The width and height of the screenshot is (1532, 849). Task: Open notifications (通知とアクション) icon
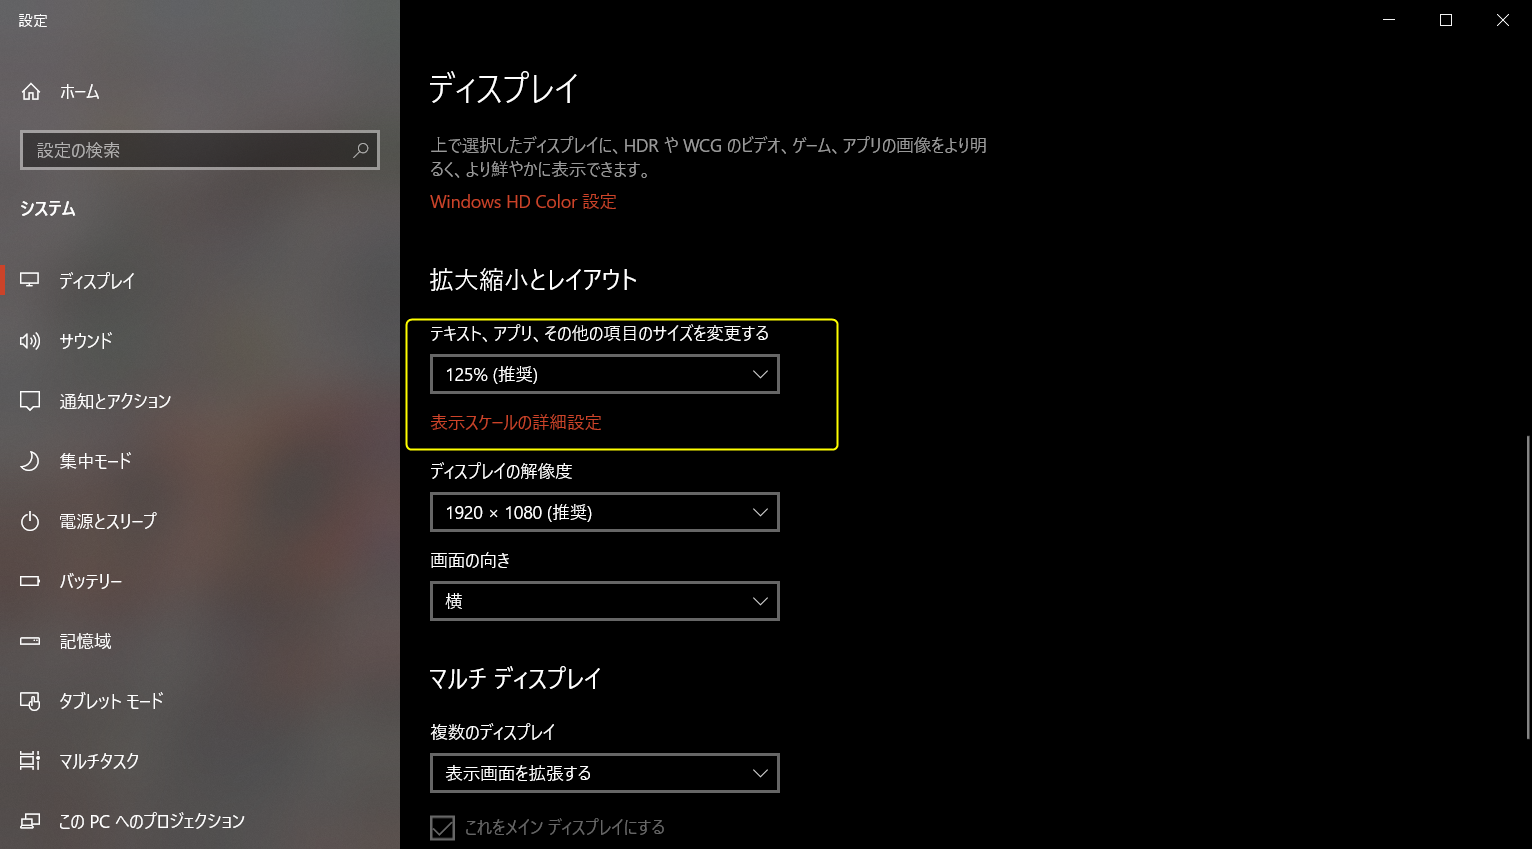[30, 401]
